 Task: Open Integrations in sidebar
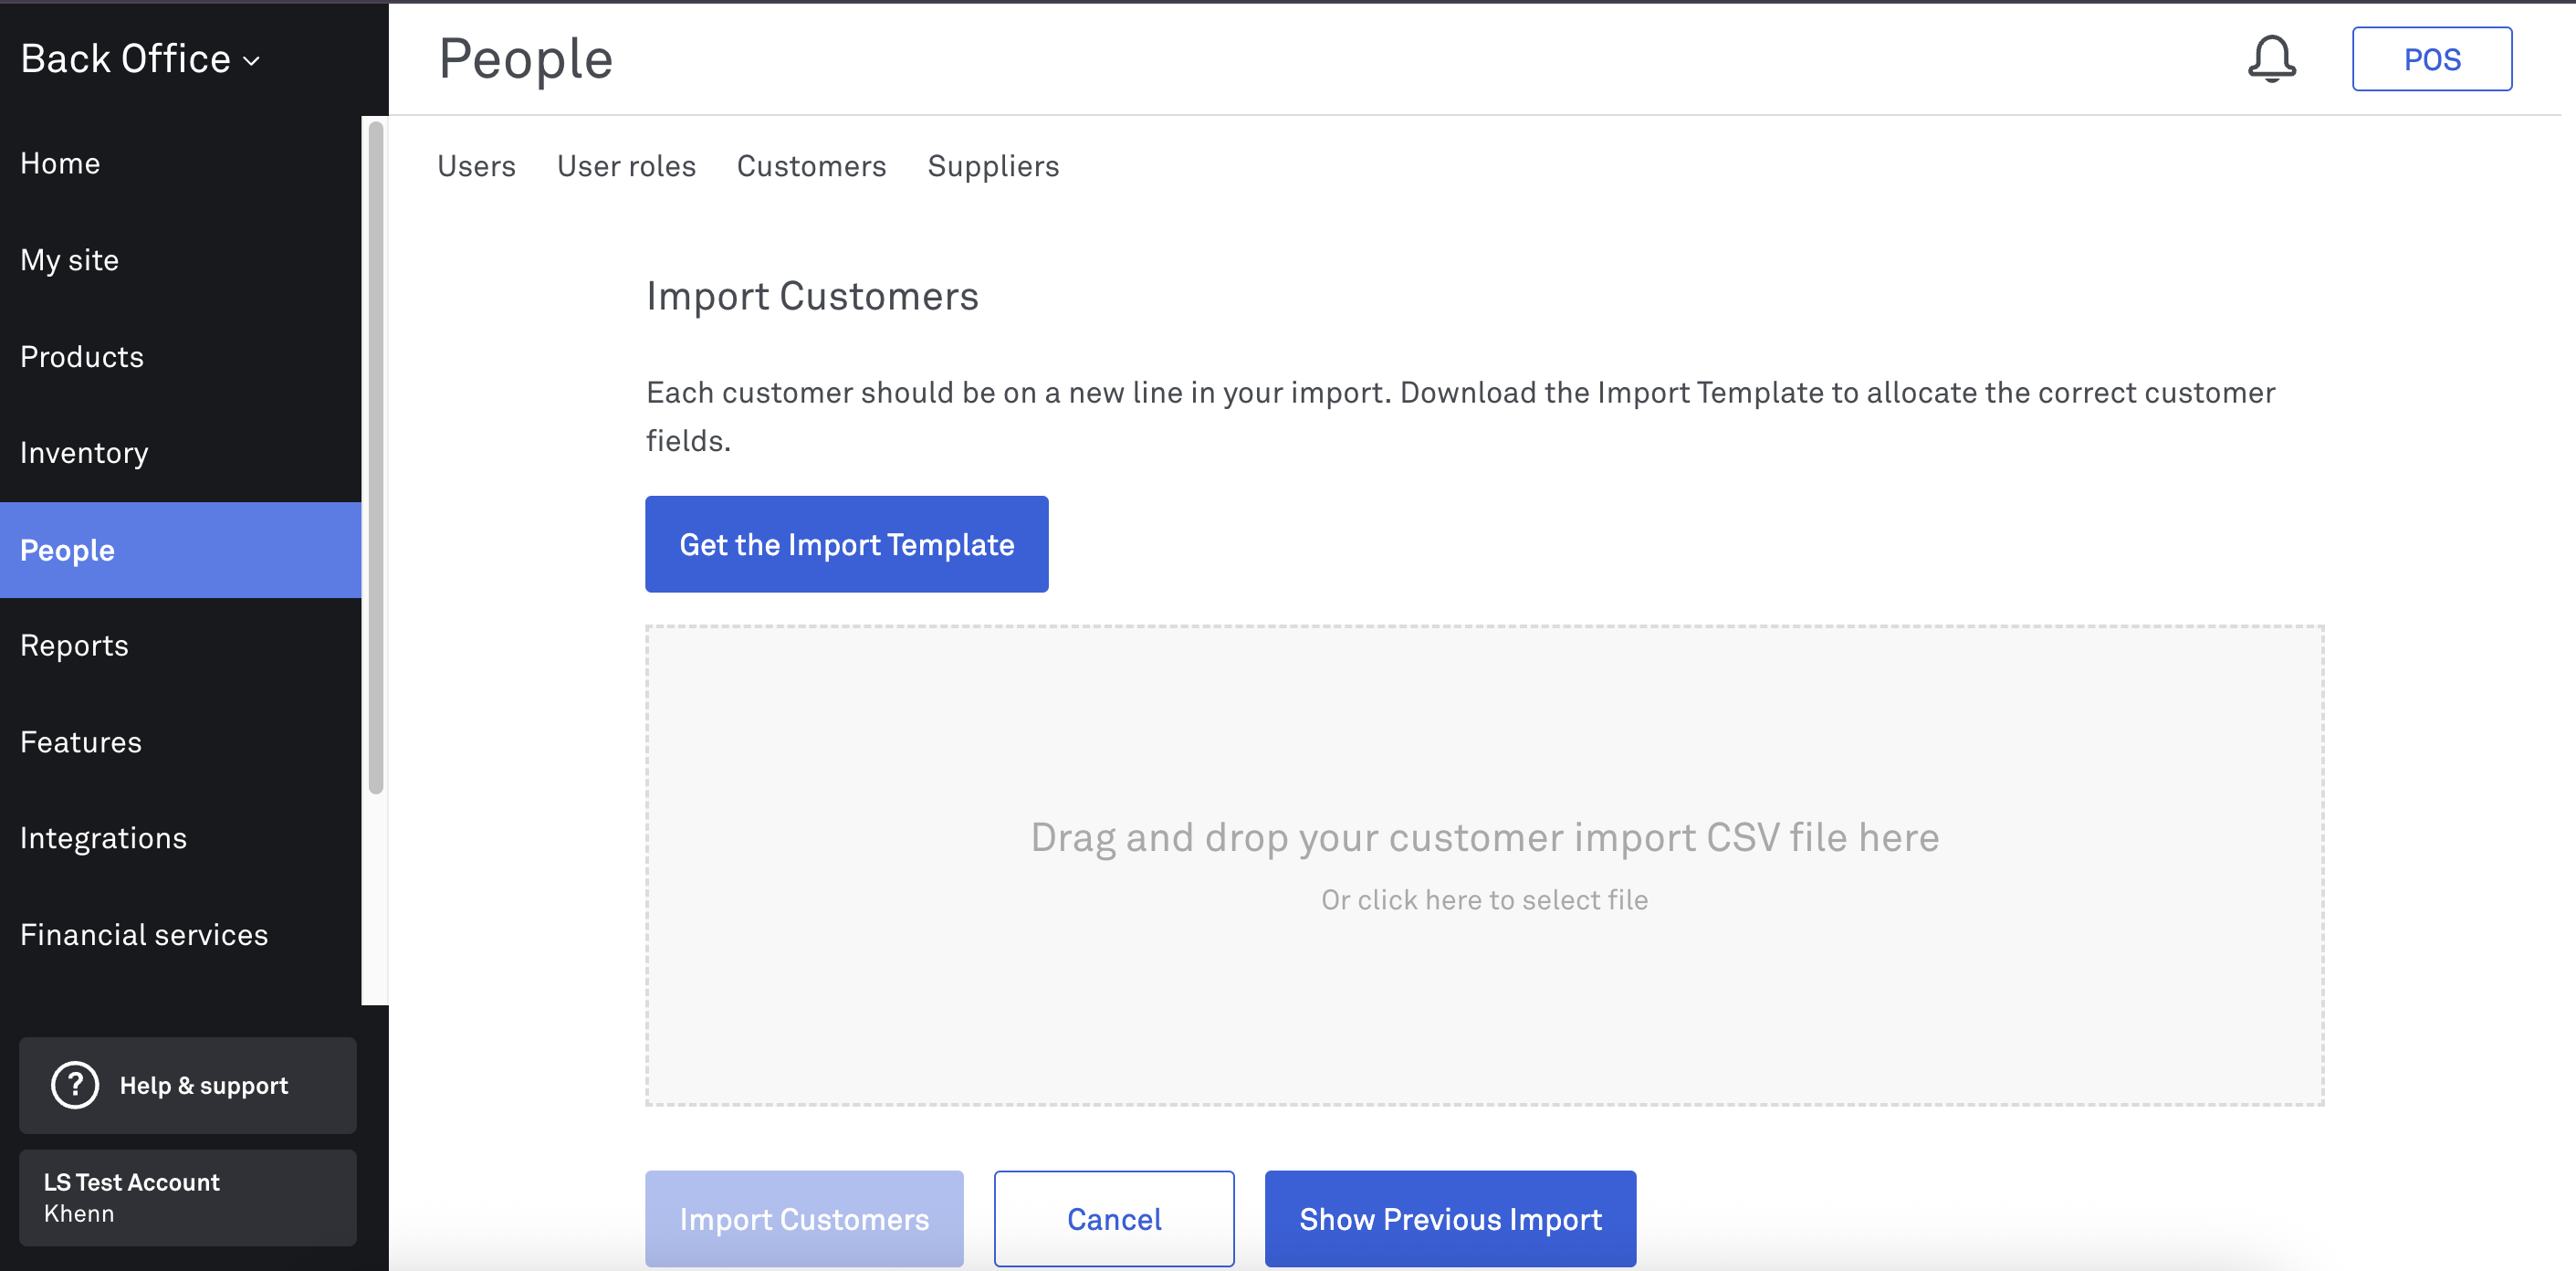pos(180,838)
